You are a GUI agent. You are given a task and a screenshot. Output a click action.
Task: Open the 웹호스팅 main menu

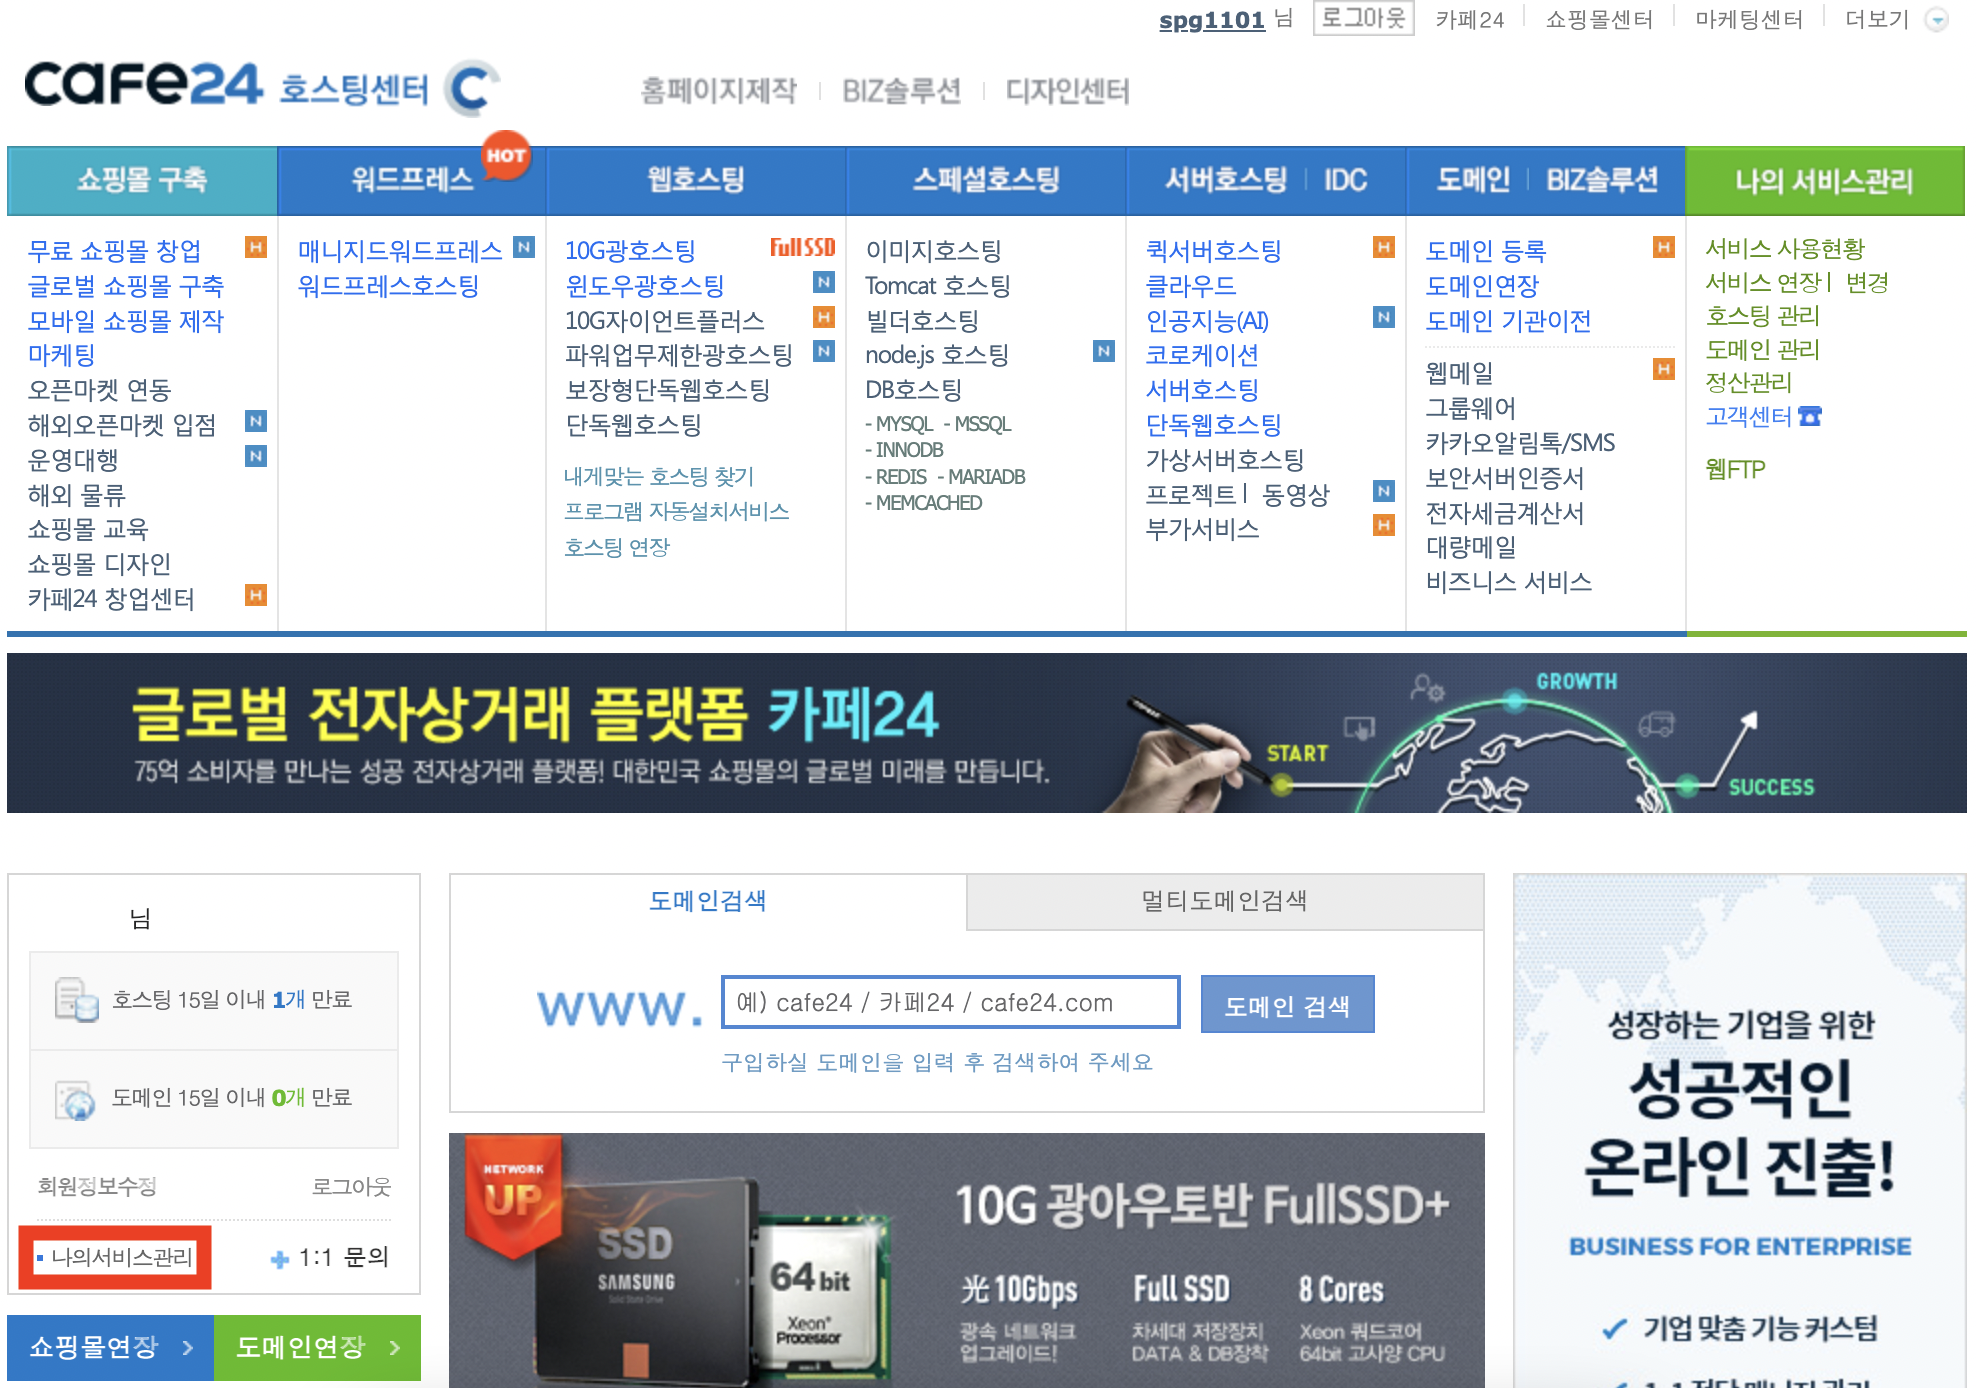point(696,180)
